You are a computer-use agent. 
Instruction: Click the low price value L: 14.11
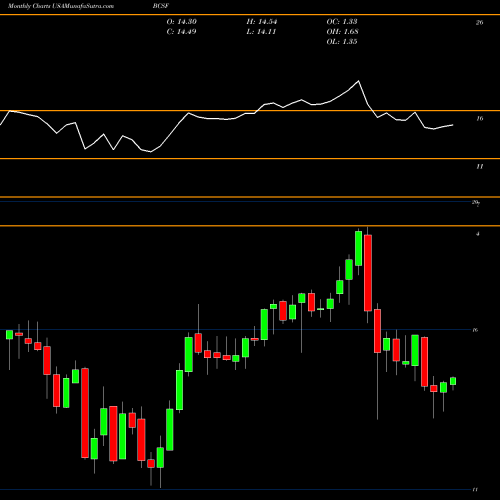click(261, 32)
